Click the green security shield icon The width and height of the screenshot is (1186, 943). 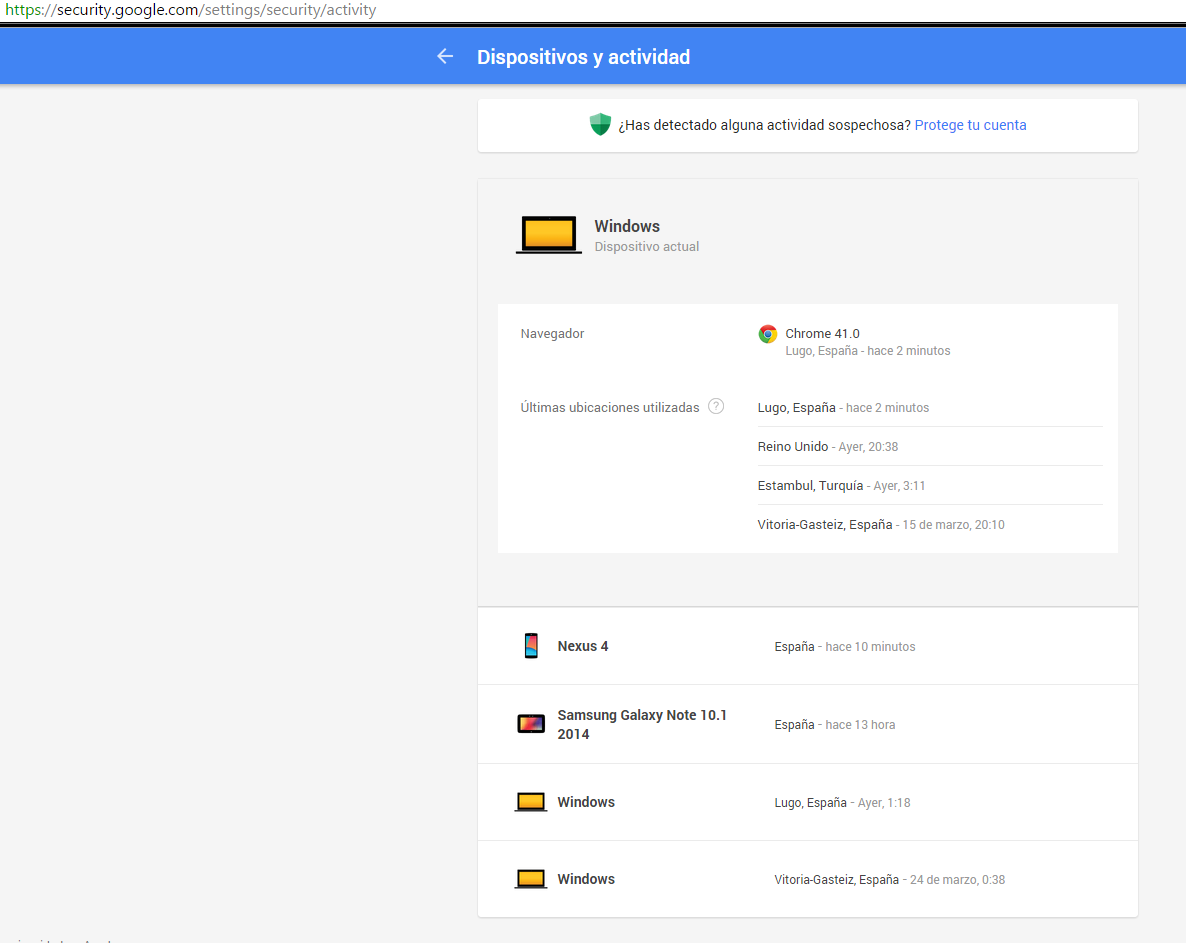coord(600,125)
